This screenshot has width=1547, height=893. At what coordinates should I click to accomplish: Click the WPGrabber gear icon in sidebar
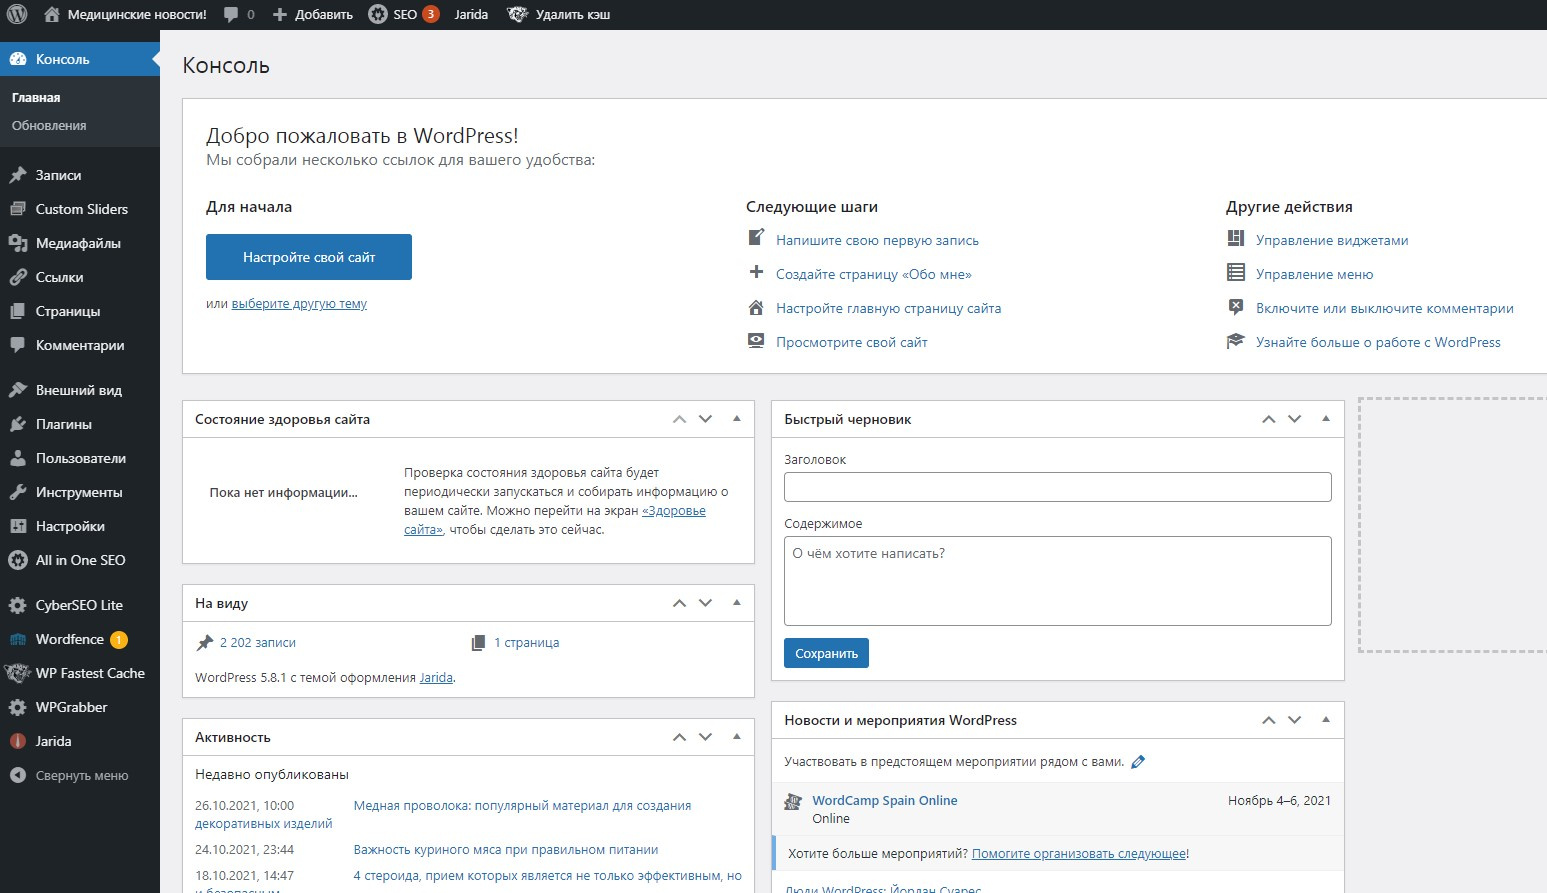point(18,707)
